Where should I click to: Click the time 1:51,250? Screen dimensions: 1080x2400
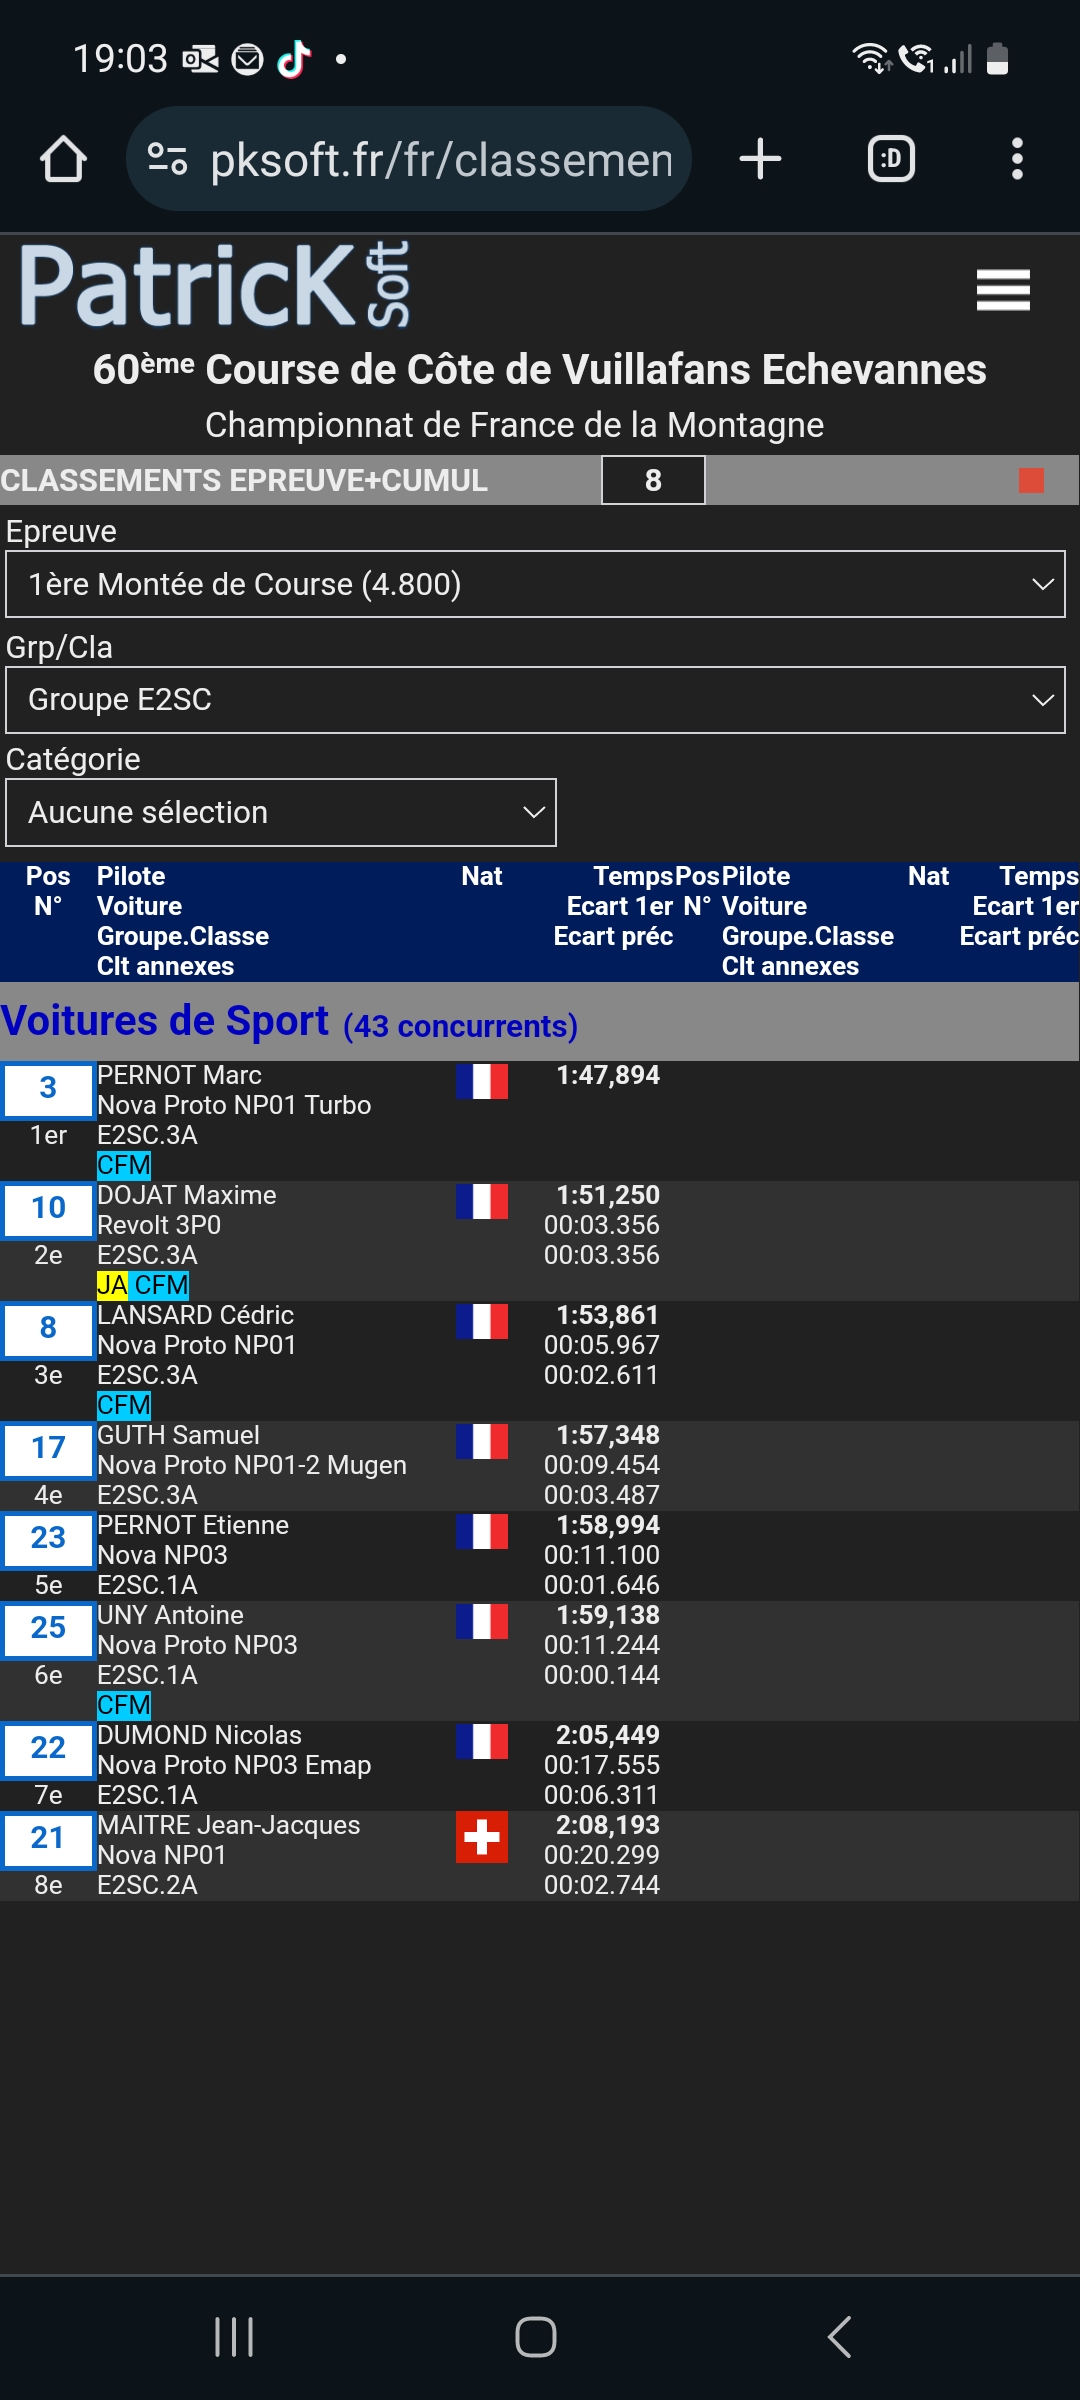coord(608,1195)
